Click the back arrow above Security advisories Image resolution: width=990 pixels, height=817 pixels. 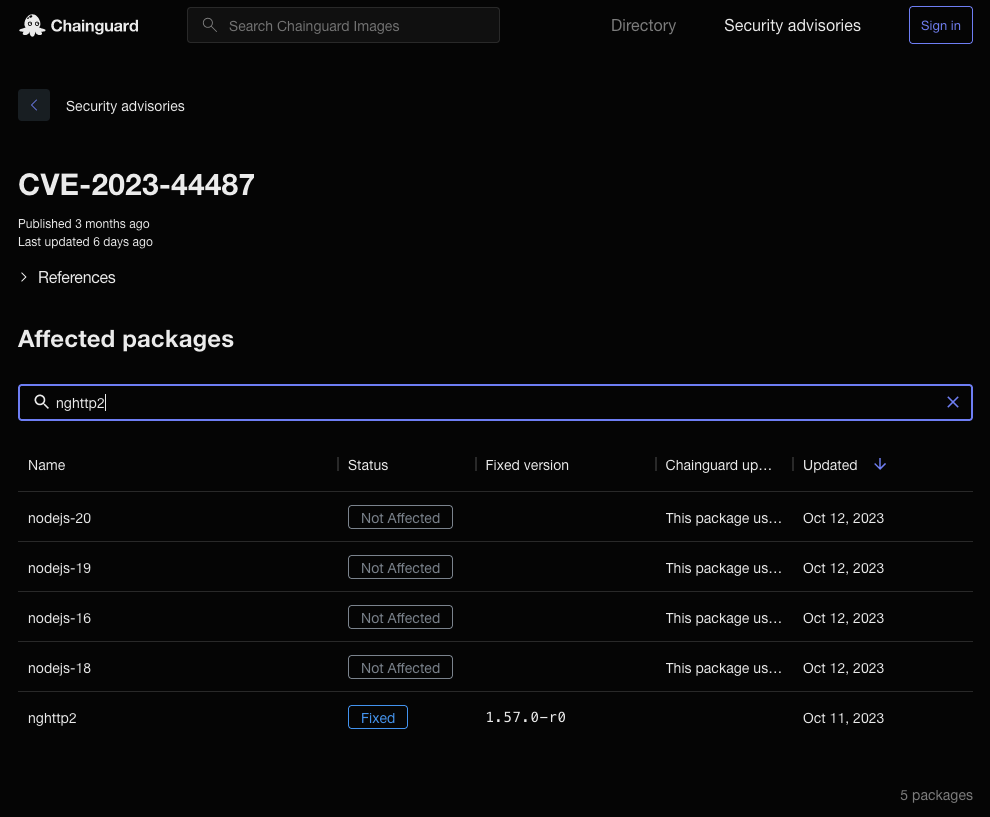(33, 105)
